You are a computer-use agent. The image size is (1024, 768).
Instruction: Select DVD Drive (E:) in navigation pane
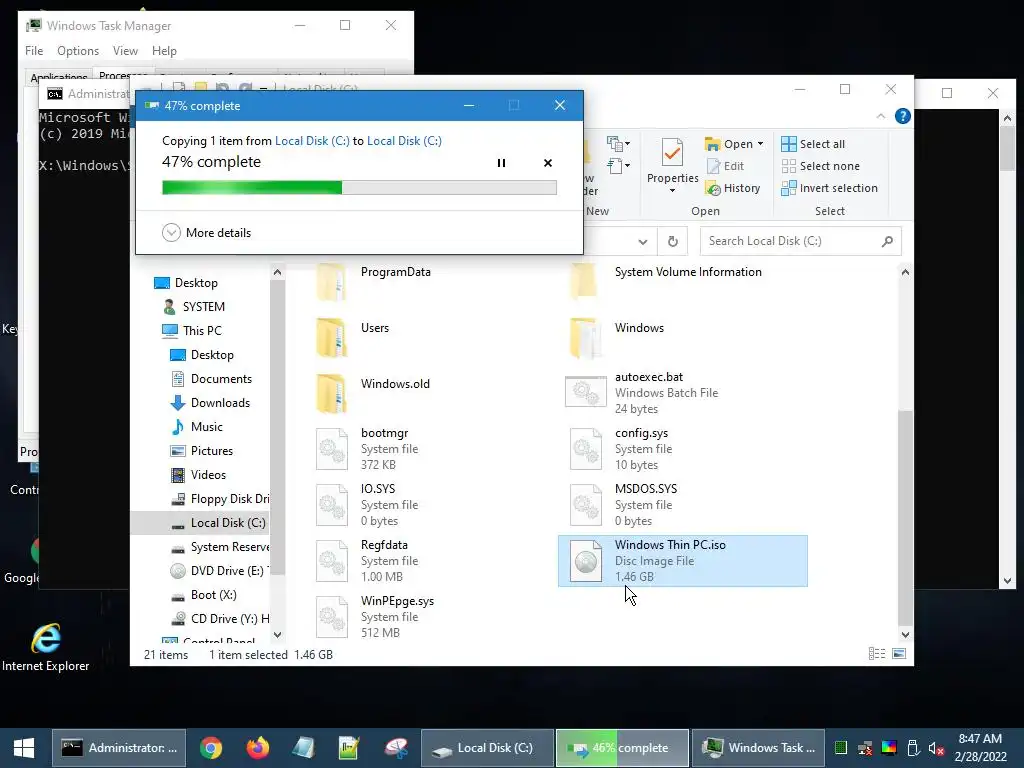click(x=219, y=571)
